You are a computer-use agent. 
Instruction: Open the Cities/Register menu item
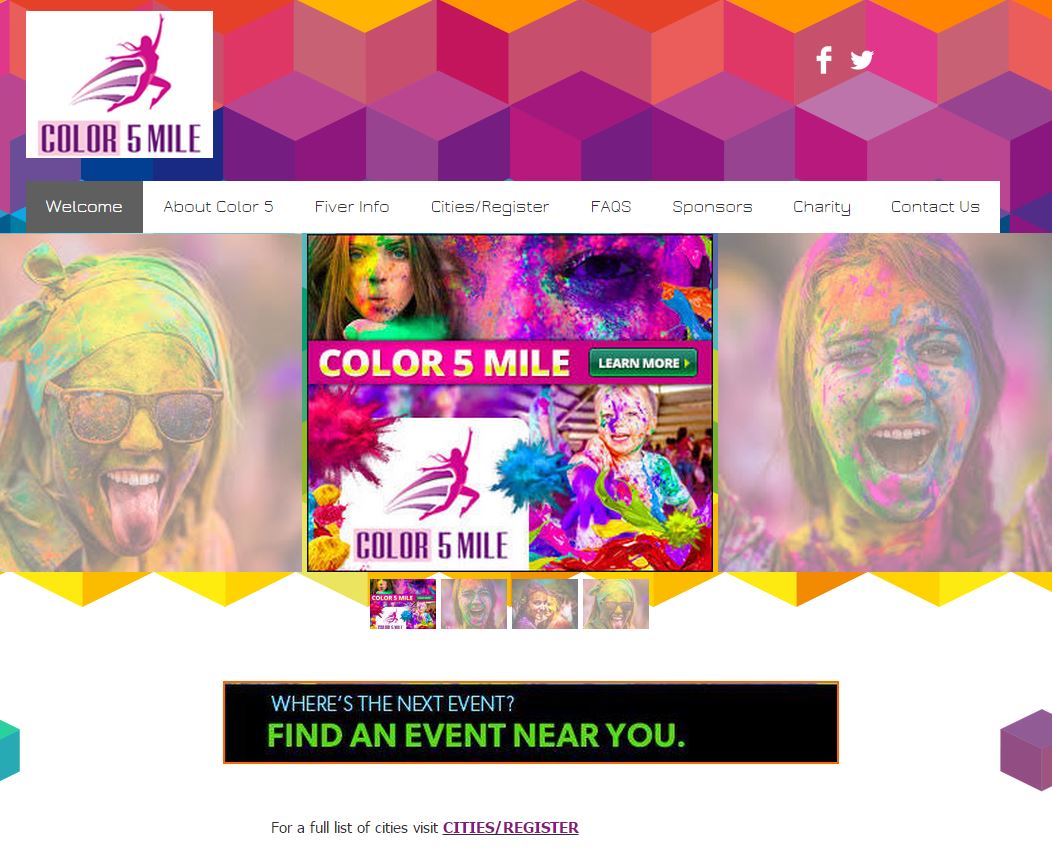click(490, 207)
